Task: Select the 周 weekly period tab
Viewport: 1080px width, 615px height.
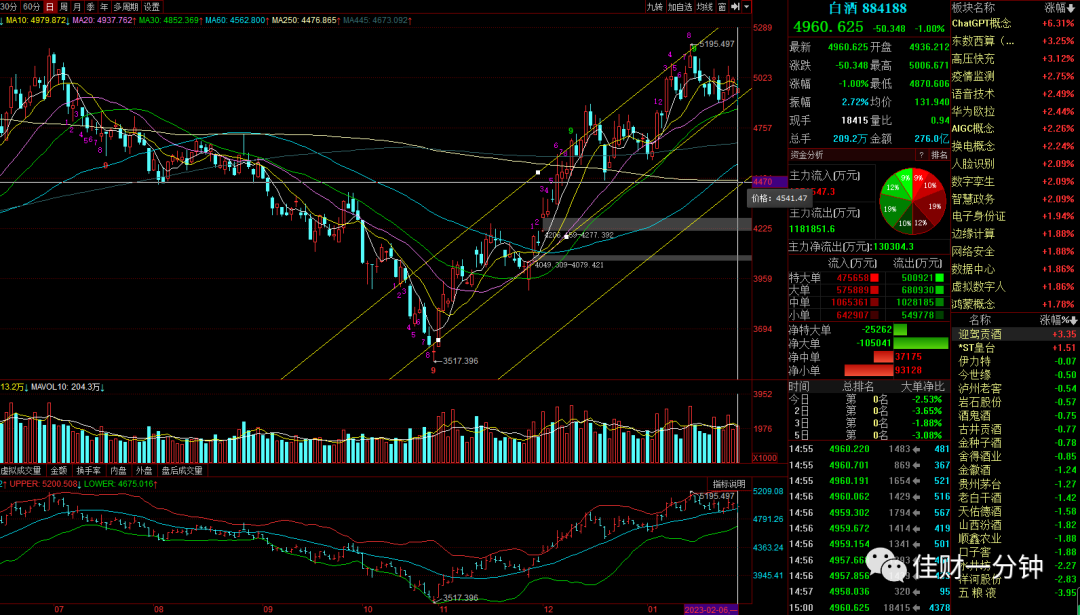Action: 63,7
